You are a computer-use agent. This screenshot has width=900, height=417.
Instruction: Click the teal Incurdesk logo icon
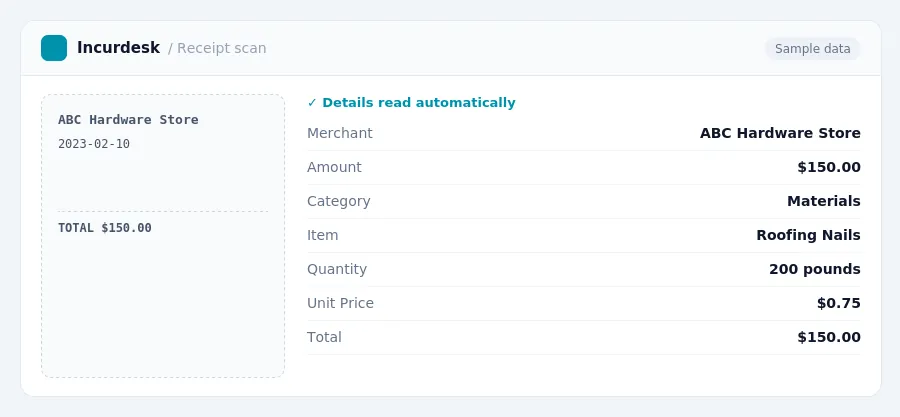tap(54, 48)
